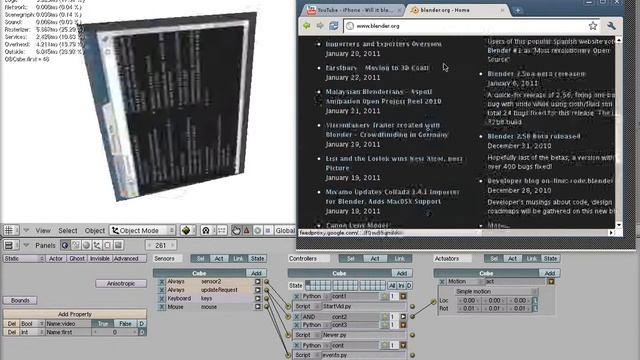Delete the Motion actuator named act

[442, 282]
